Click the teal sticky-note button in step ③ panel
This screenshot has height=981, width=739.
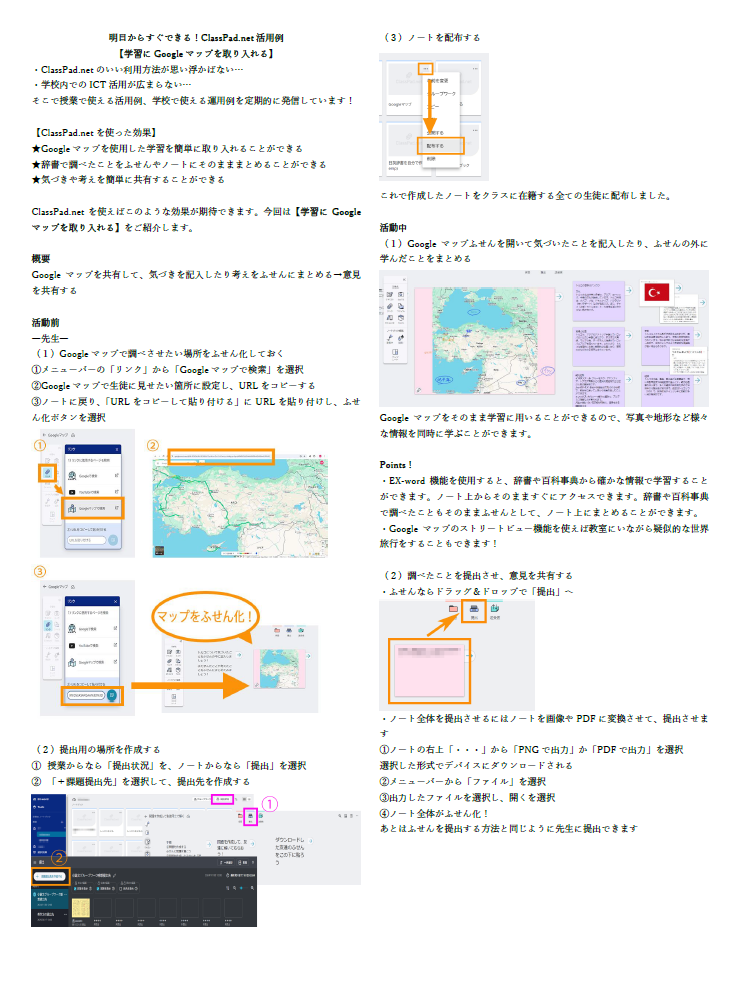coord(112,695)
